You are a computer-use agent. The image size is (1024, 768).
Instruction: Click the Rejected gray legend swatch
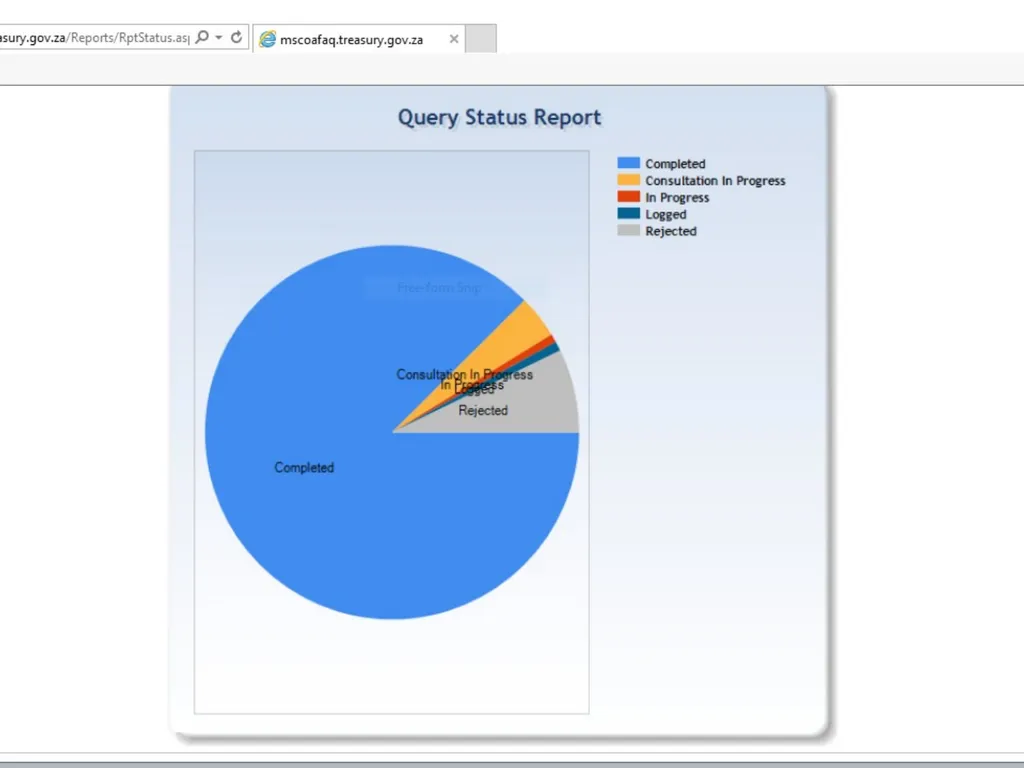point(628,230)
